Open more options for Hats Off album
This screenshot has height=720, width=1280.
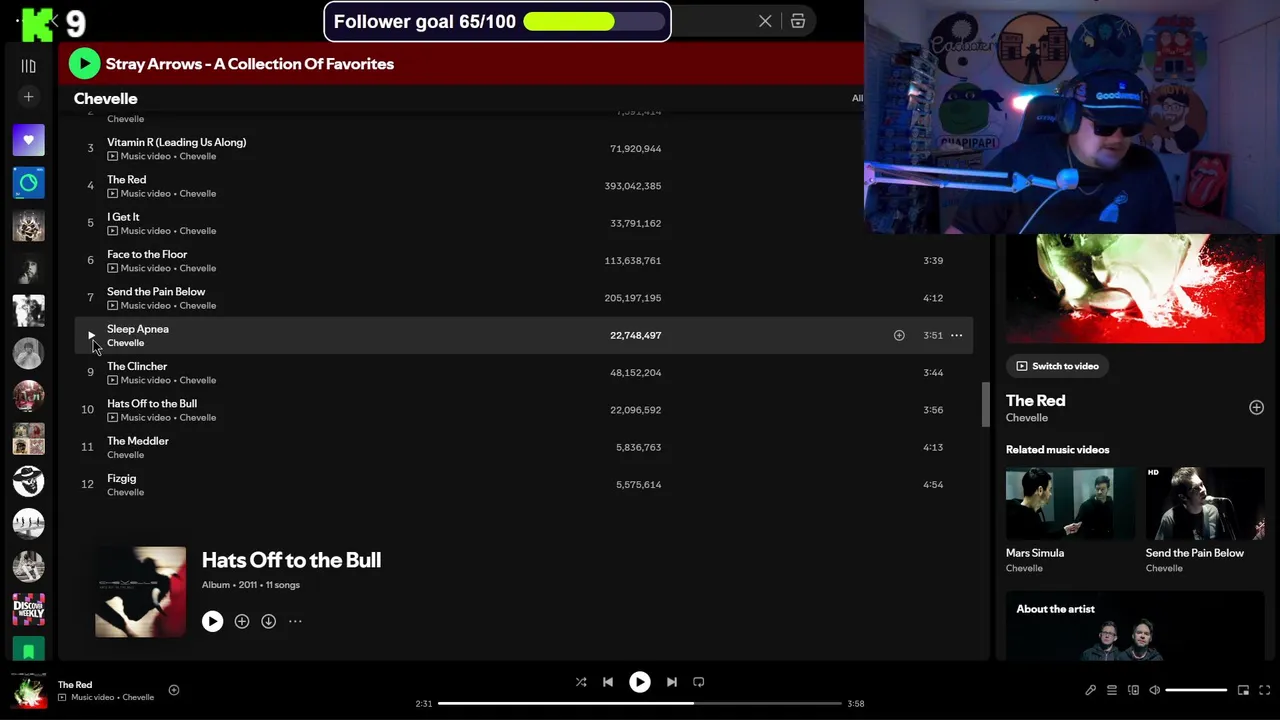[x=295, y=622]
